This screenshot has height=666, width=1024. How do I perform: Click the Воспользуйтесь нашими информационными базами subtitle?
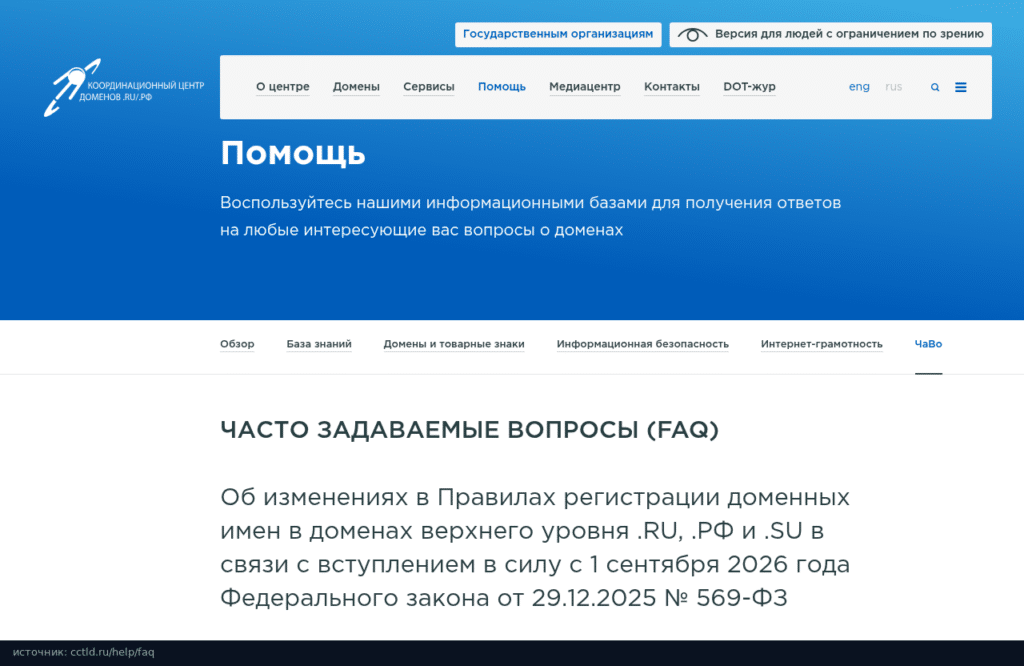click(x=530, y=216)
